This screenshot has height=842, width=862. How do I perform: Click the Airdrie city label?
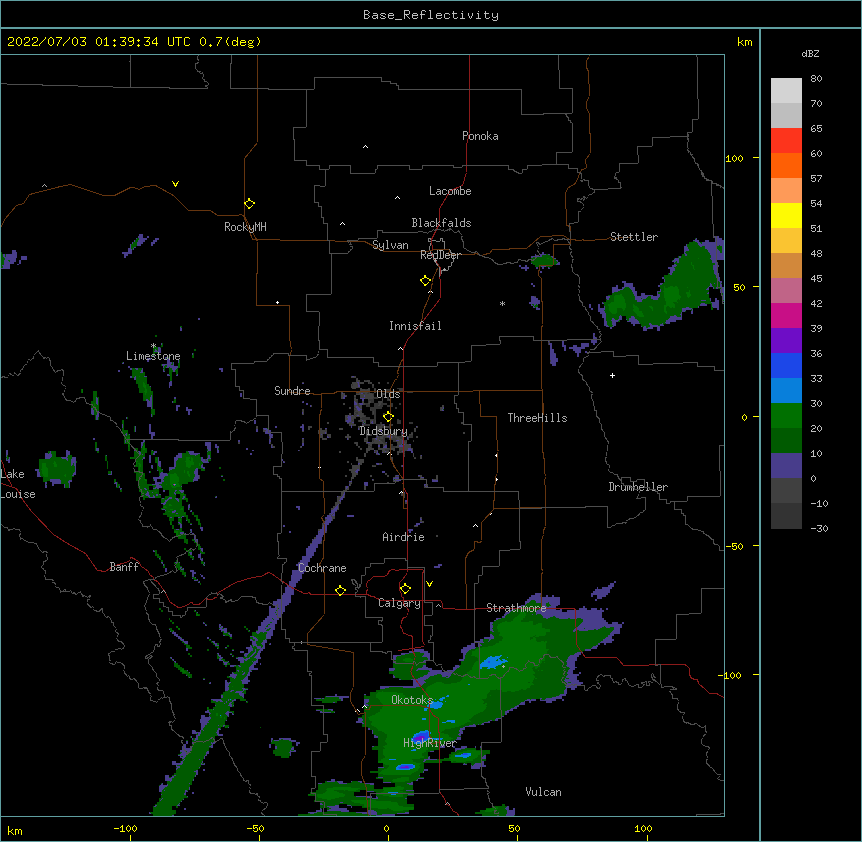point(403,537)
